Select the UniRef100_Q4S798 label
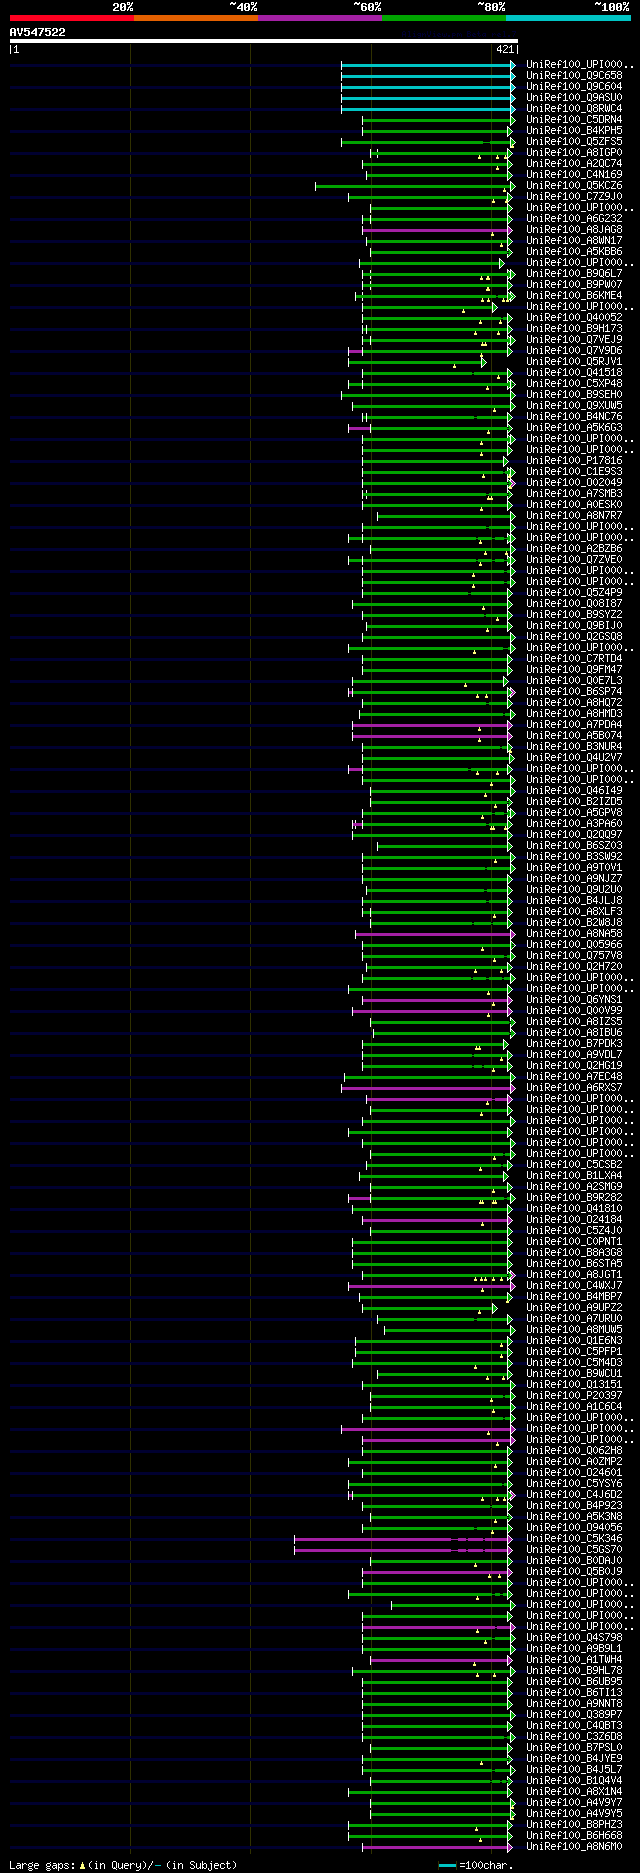This screenshot has height=1873, width=640. pos(574,1637)
